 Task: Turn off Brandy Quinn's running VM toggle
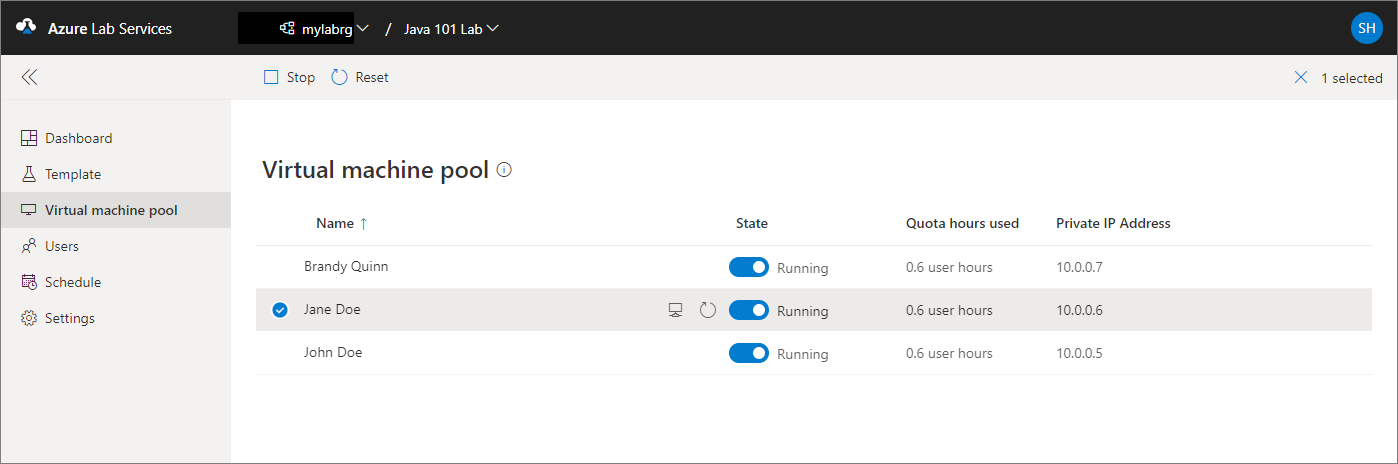tap(748, 267)
